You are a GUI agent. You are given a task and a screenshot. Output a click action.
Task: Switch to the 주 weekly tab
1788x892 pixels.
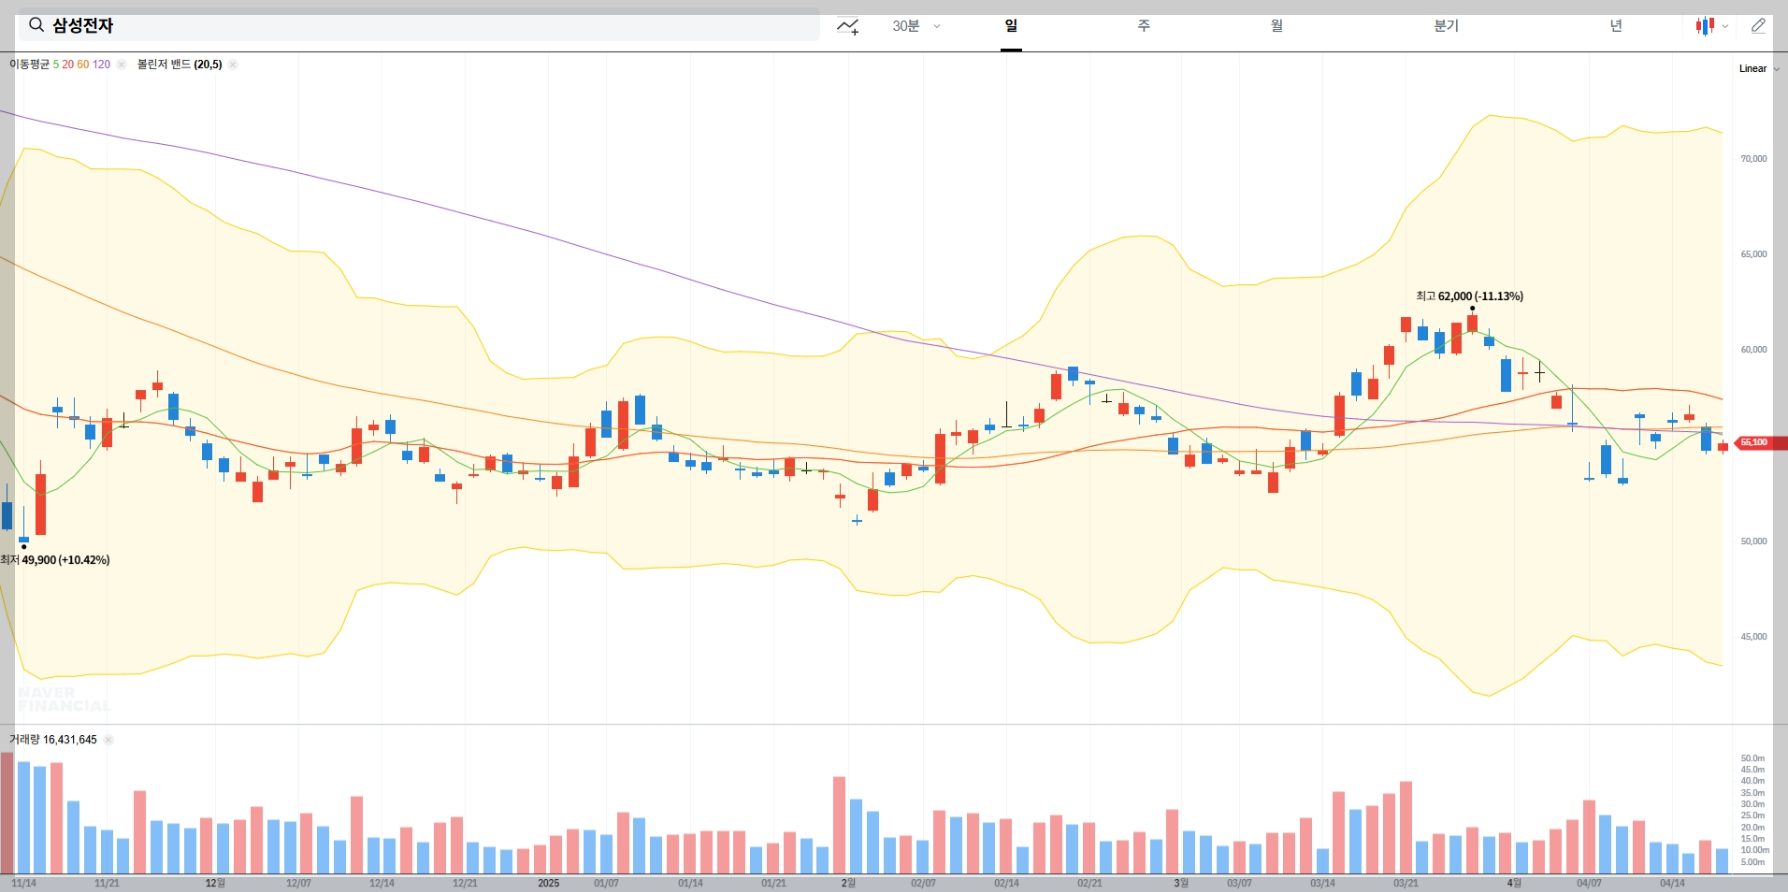click(x=1143, y=26)
